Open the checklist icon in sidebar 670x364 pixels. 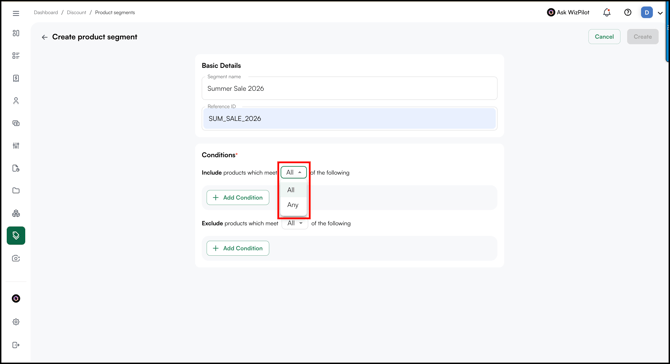click(x=16, y=56)
